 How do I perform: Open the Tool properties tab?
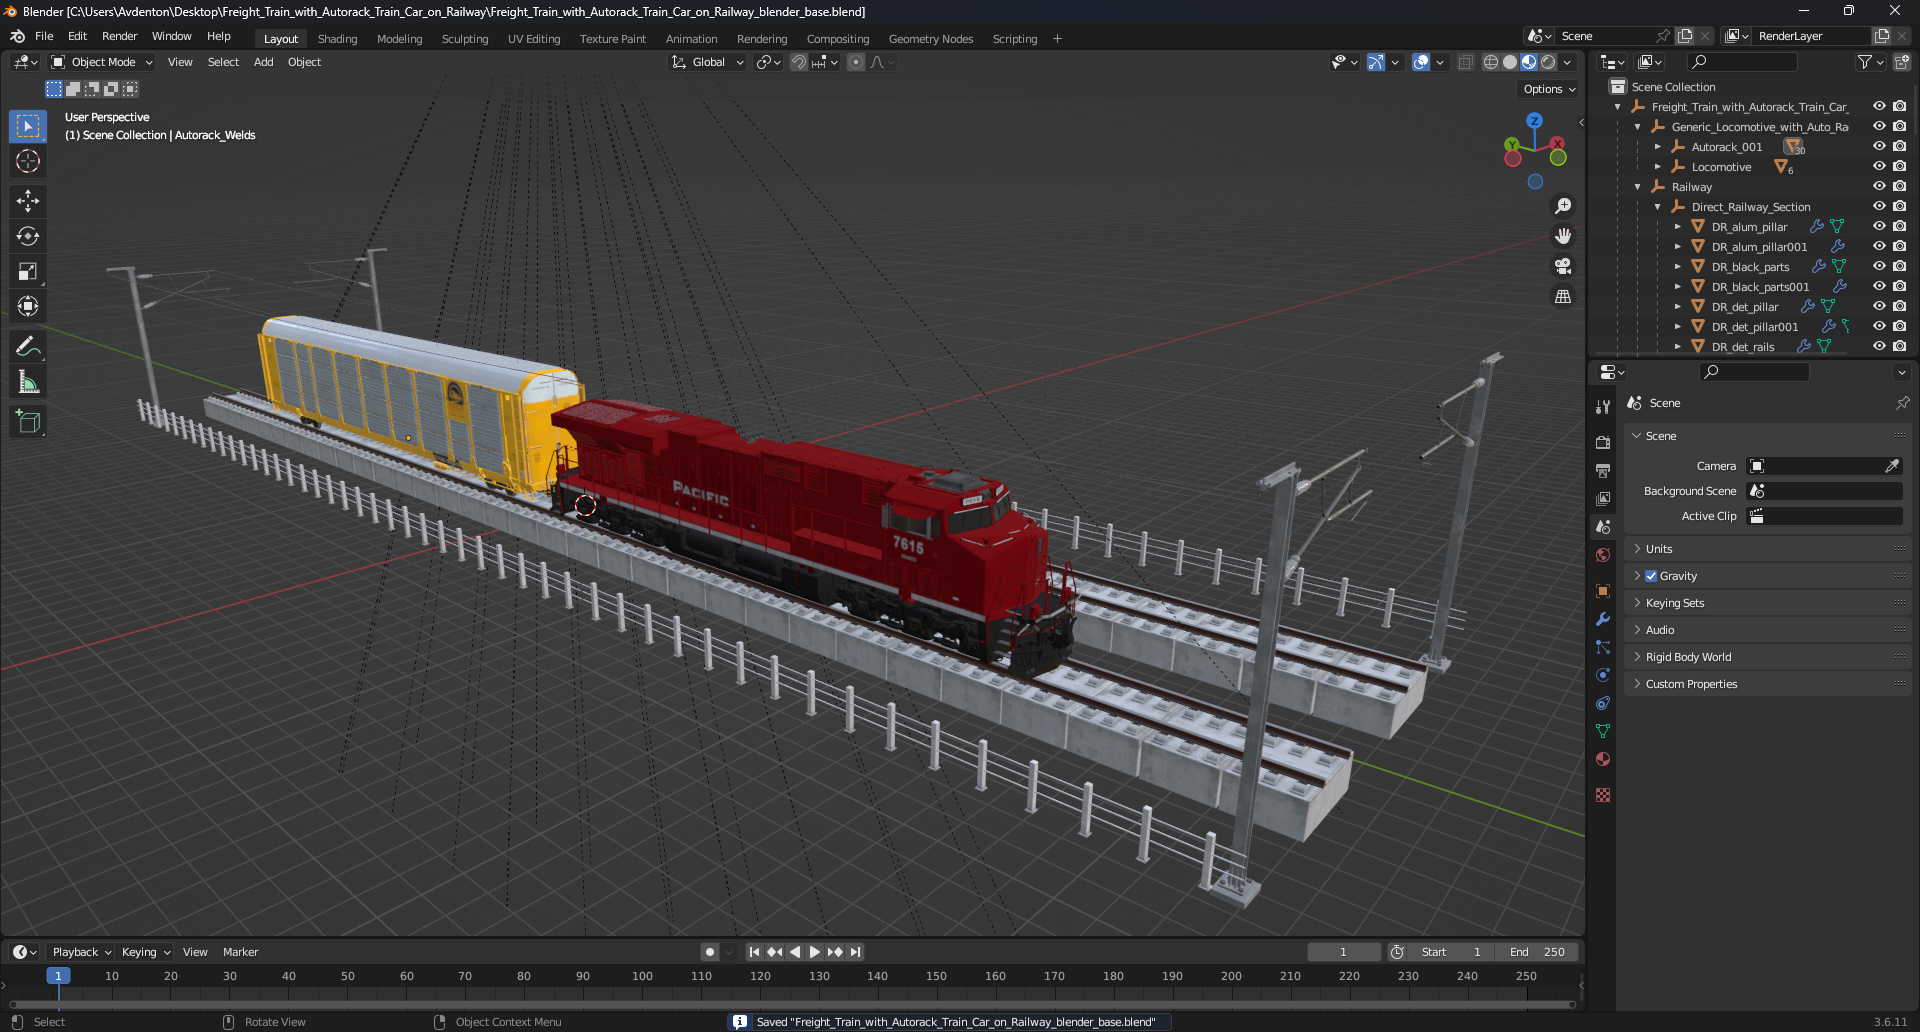coord(1603,407)
